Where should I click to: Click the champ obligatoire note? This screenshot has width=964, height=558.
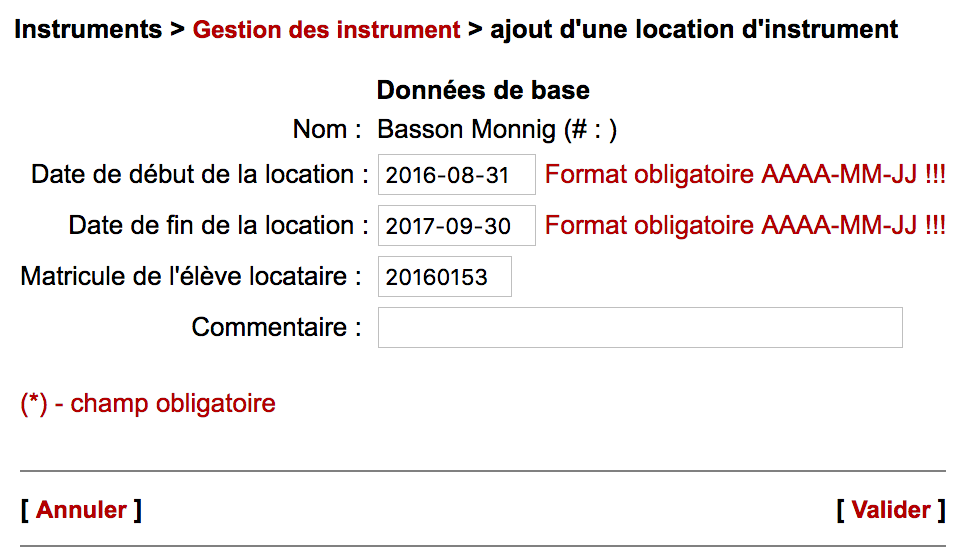tap(148, 404)
